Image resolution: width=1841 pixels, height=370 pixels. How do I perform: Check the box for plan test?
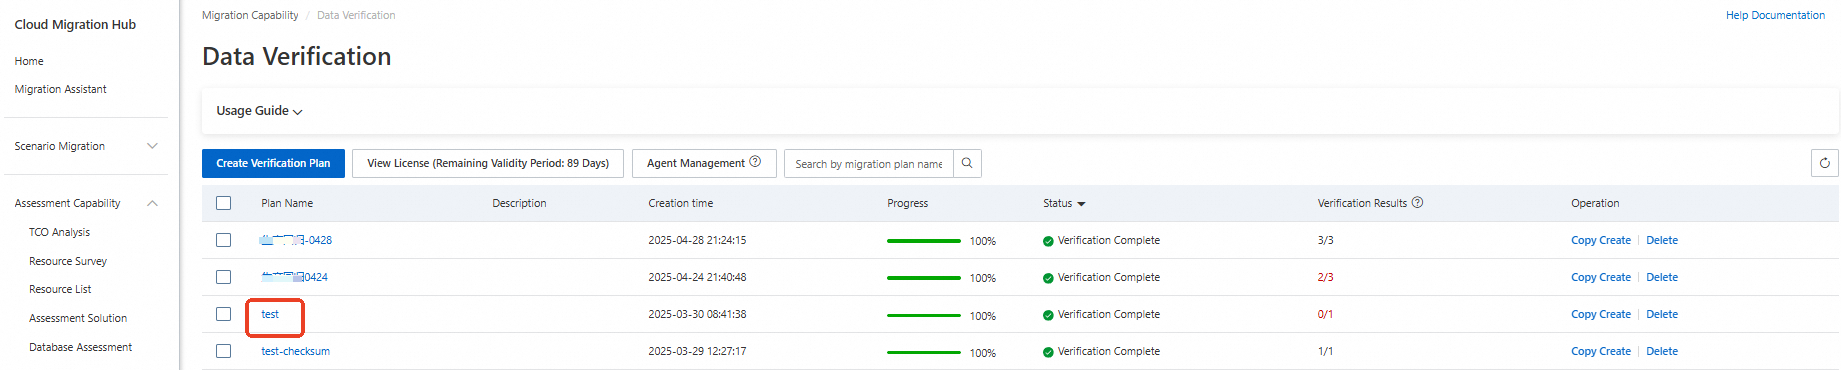pyautogui.click(x=223, y=314)
